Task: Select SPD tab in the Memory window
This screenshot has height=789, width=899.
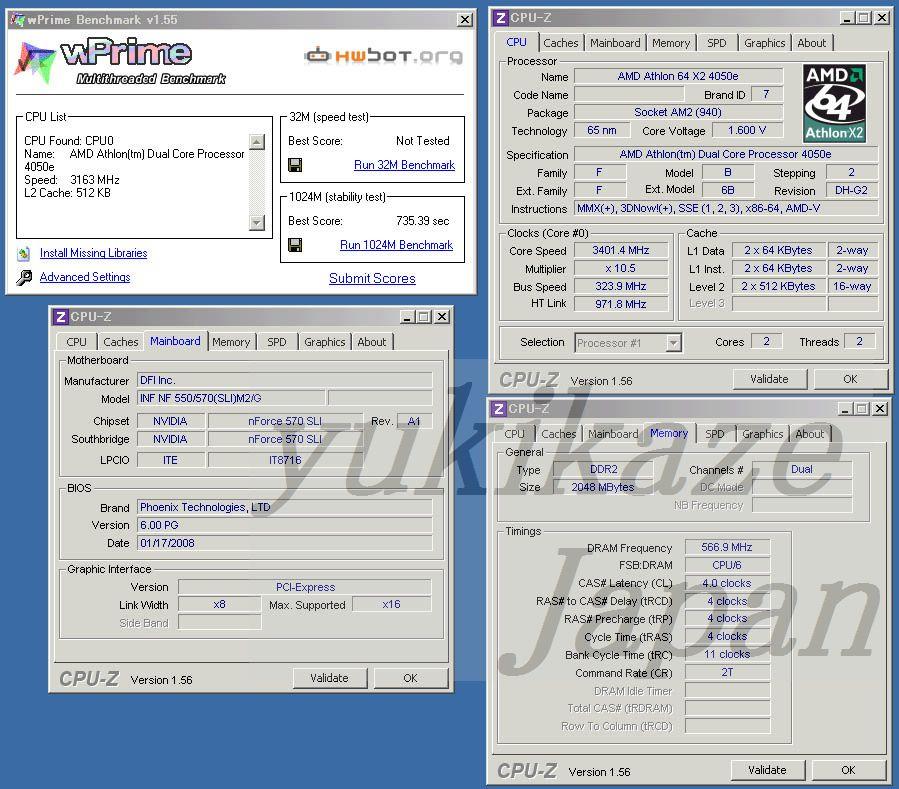Action: [714, 435]
